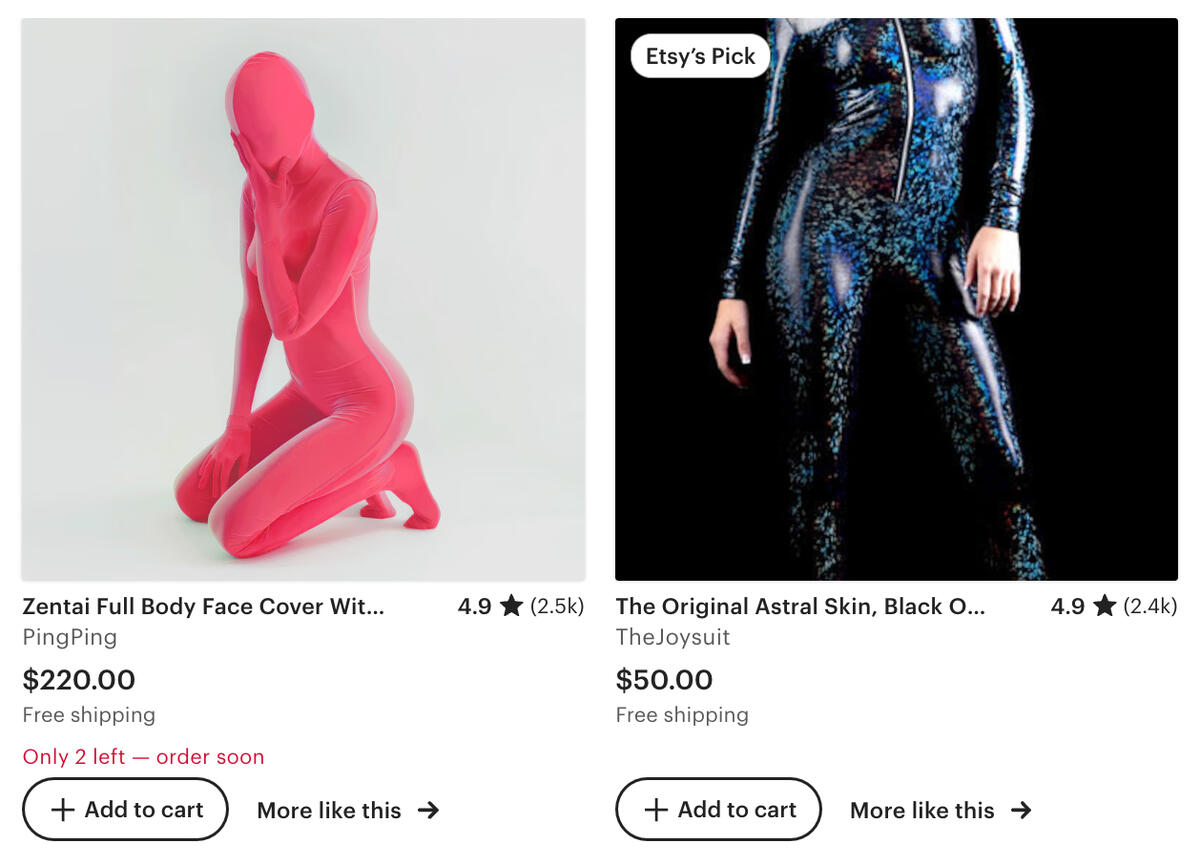Open The Original Astral Skin listing title
Screen dimensions: 1200x864
(x=800, y=606)
